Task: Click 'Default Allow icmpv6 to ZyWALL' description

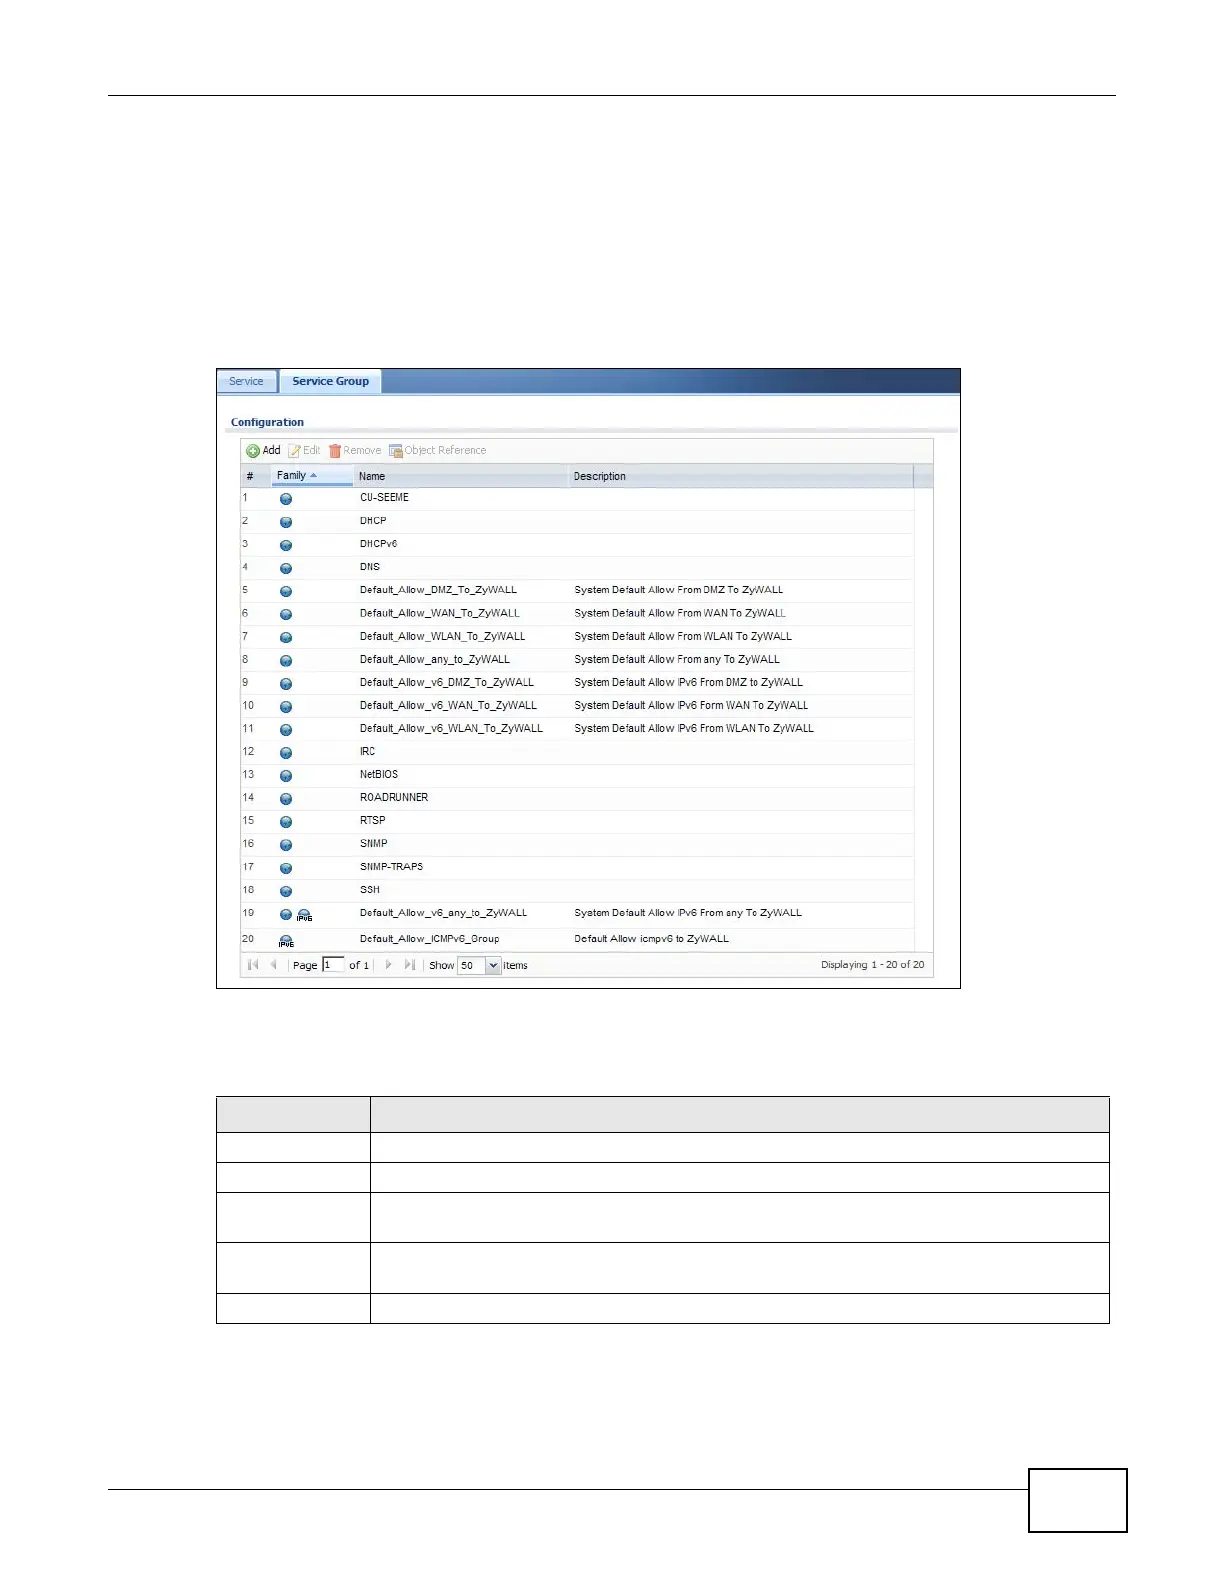Action: pyautogui.click(x=652, y=939)
